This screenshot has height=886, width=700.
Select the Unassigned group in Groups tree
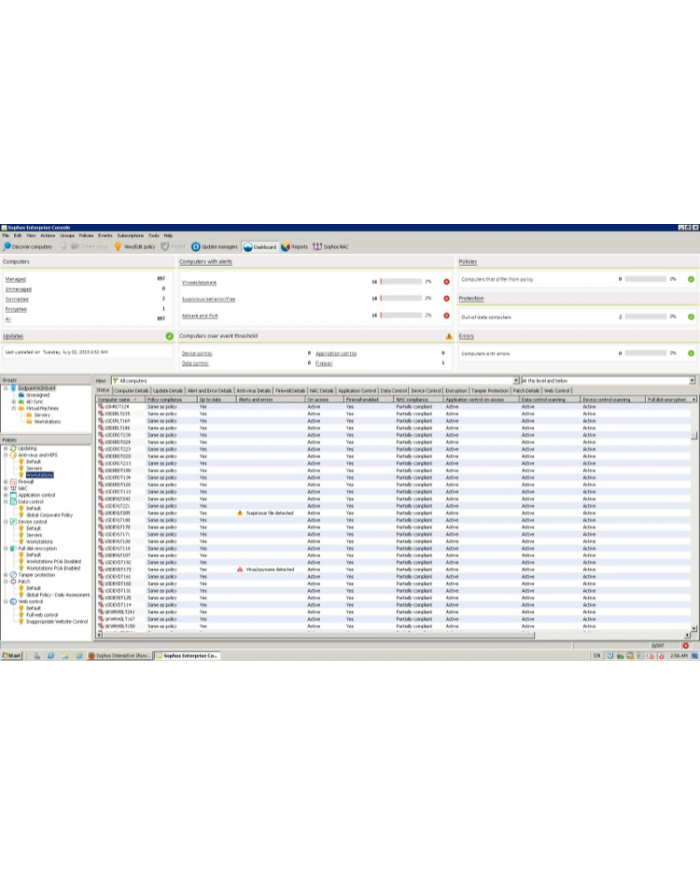[37, 395]
